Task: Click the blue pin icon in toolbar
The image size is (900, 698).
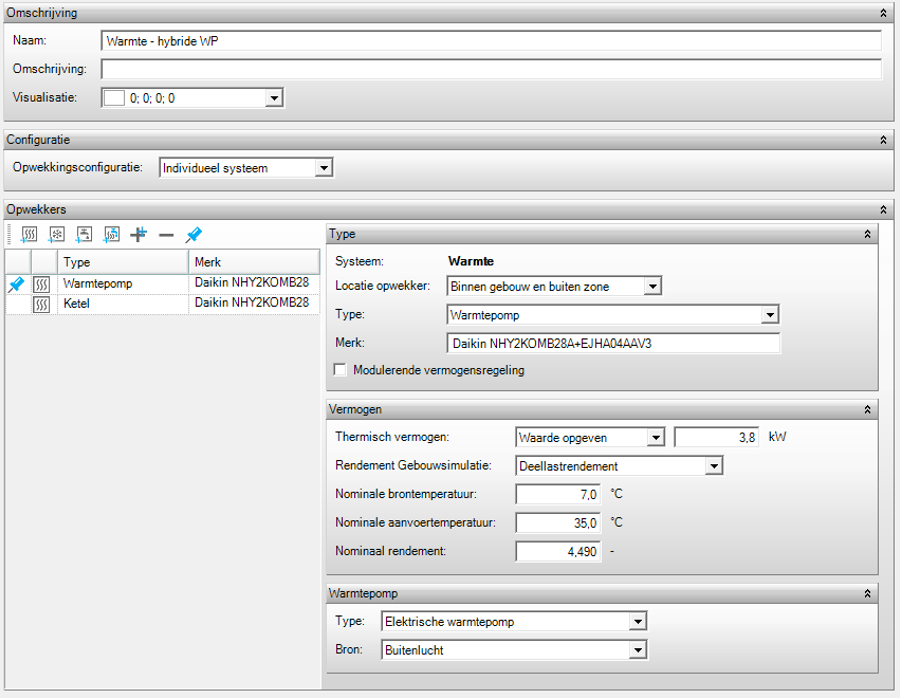Action: pos(193,234)
